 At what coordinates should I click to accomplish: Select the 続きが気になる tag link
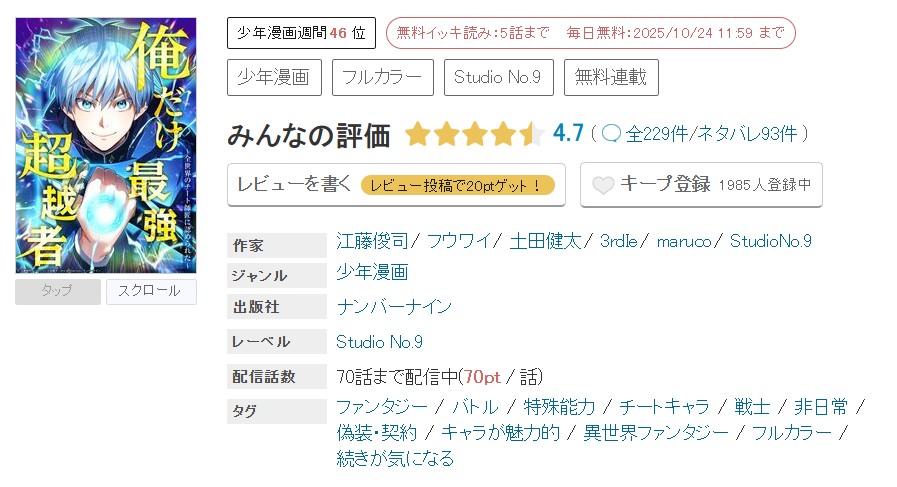point(395,459)
